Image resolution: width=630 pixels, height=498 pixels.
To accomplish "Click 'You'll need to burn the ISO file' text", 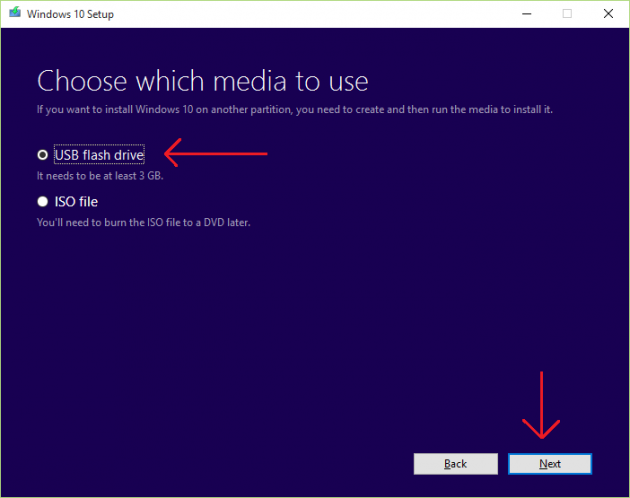I will point(143,222).
